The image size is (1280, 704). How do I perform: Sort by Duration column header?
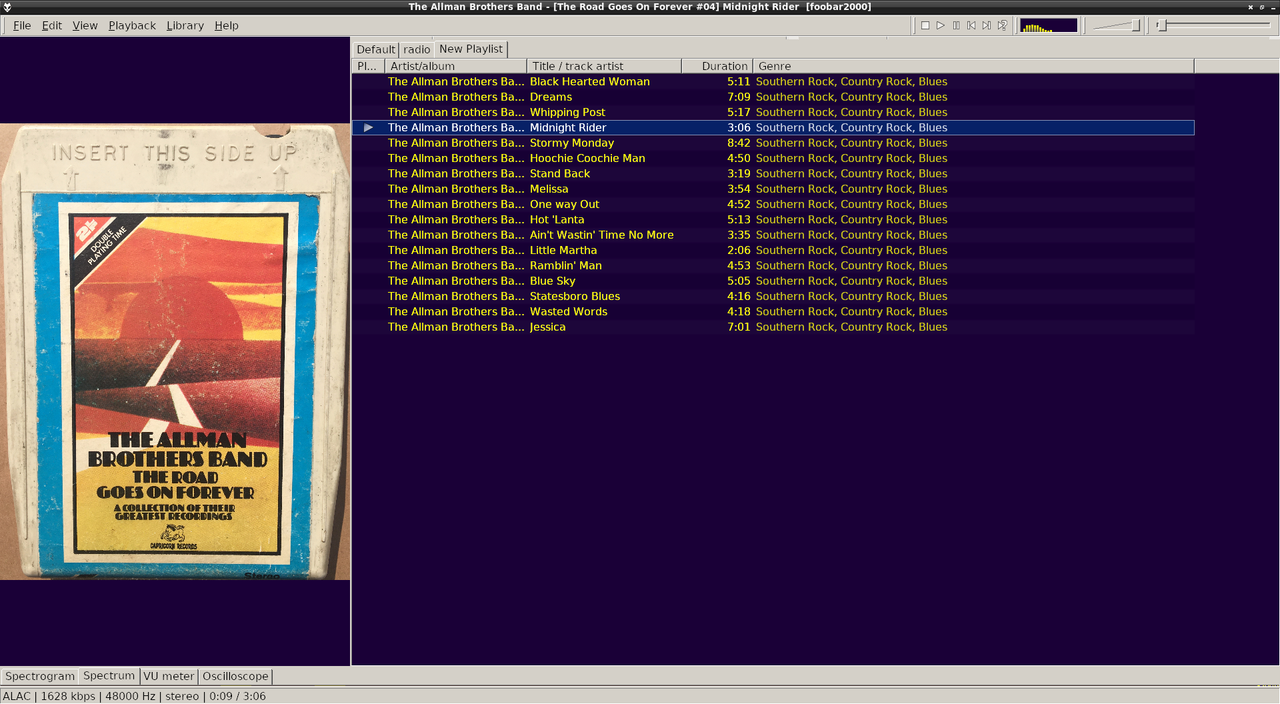click(x=717, y=66)
